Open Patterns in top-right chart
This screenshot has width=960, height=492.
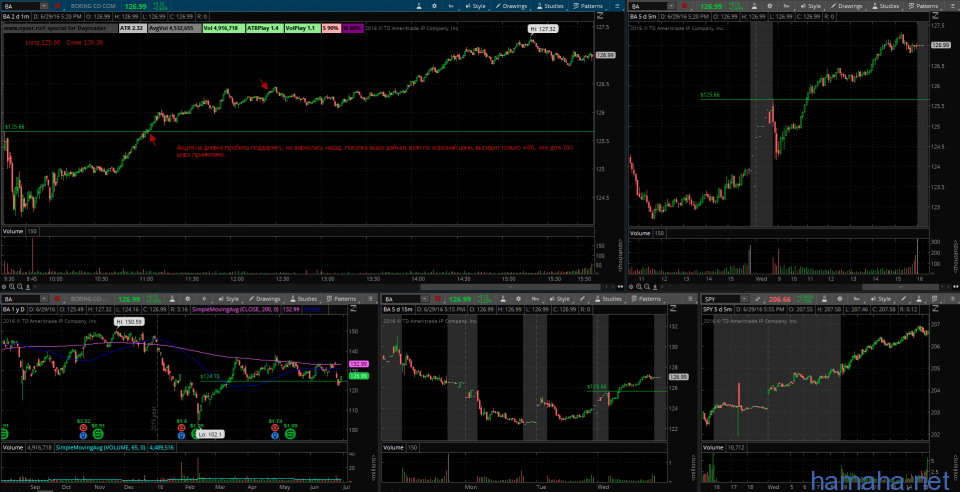click(x=923, y=6)
